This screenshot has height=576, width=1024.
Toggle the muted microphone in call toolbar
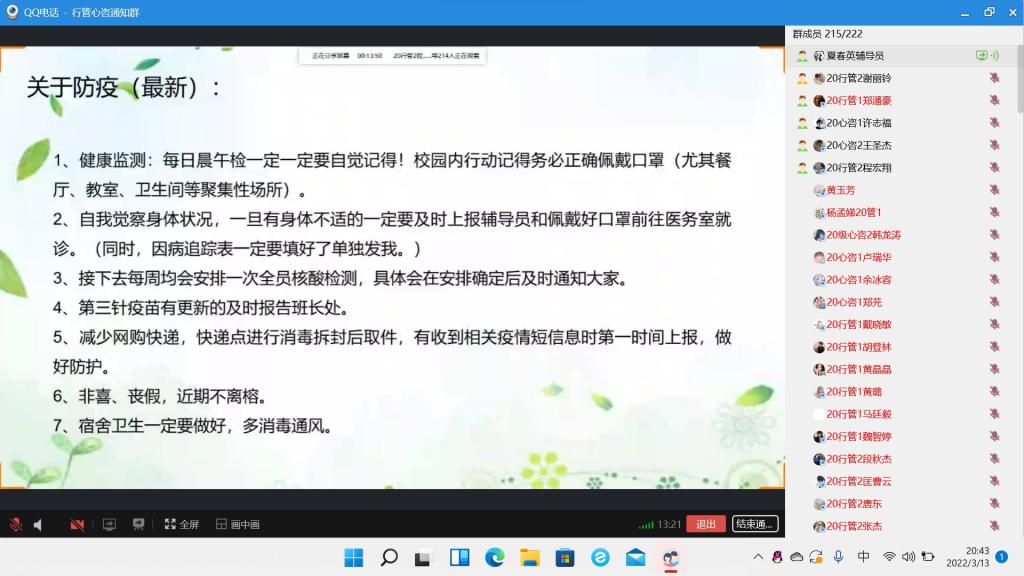click(16, 524)
